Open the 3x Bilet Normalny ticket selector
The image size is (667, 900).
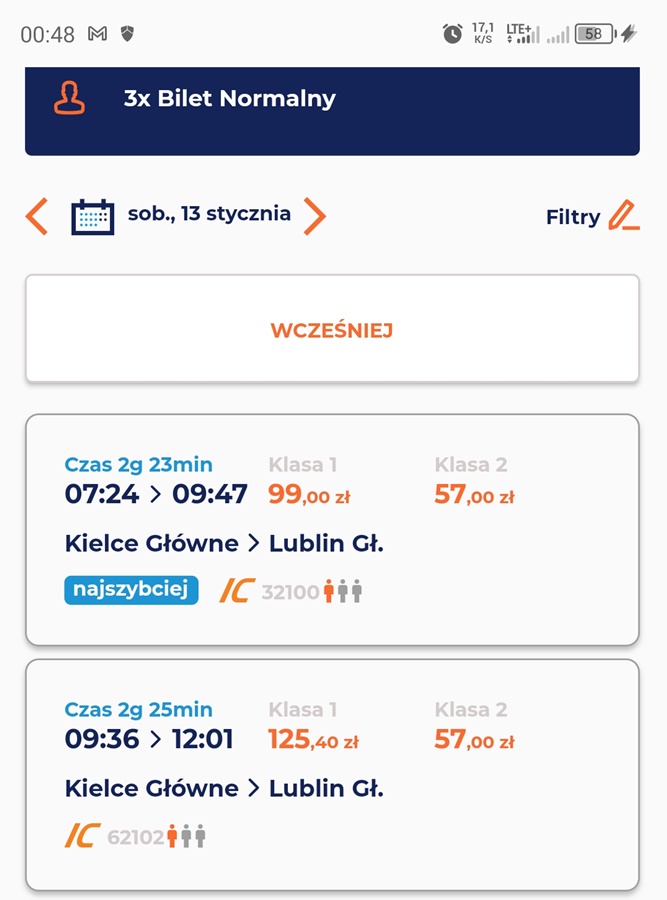[x=332, y=111]
